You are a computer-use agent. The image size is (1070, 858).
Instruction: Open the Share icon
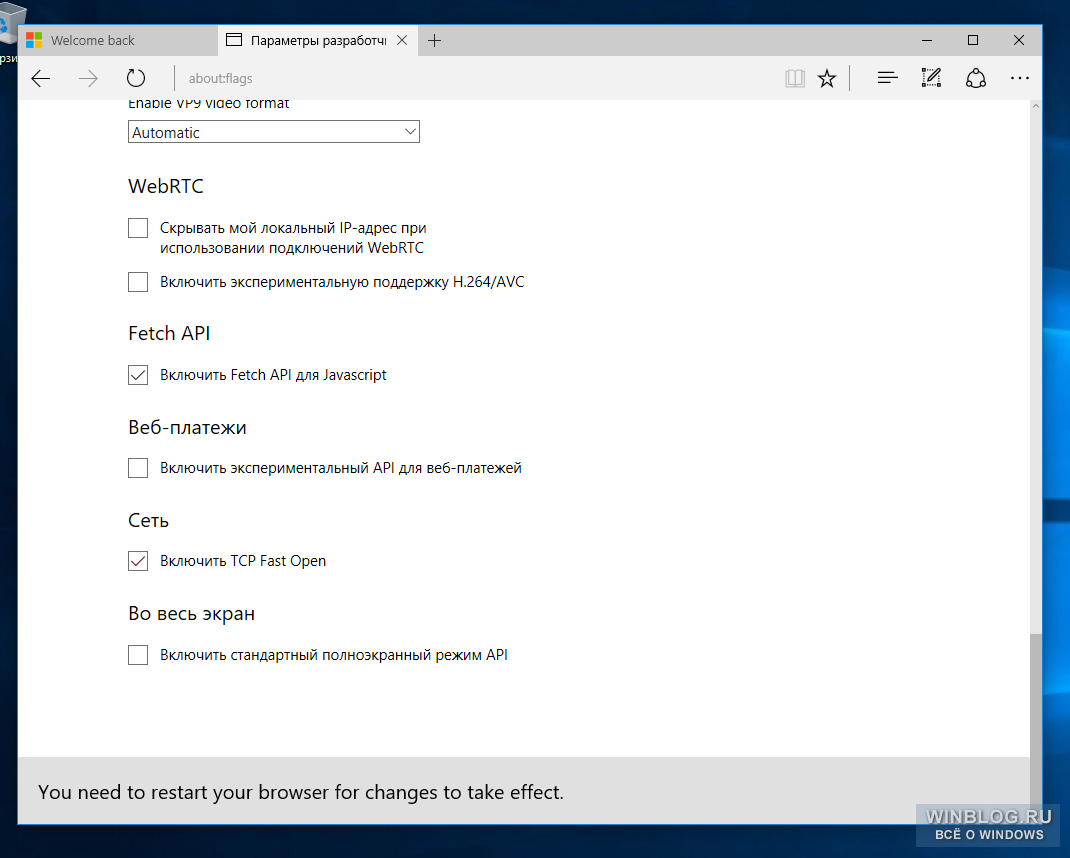976,78
